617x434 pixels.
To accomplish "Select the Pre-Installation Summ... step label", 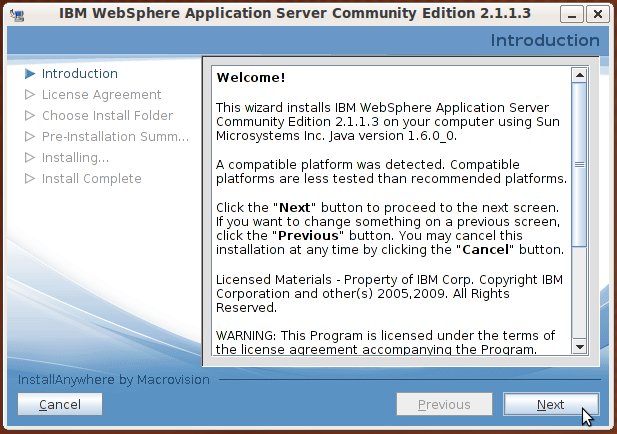I will (x=114, y=137).
